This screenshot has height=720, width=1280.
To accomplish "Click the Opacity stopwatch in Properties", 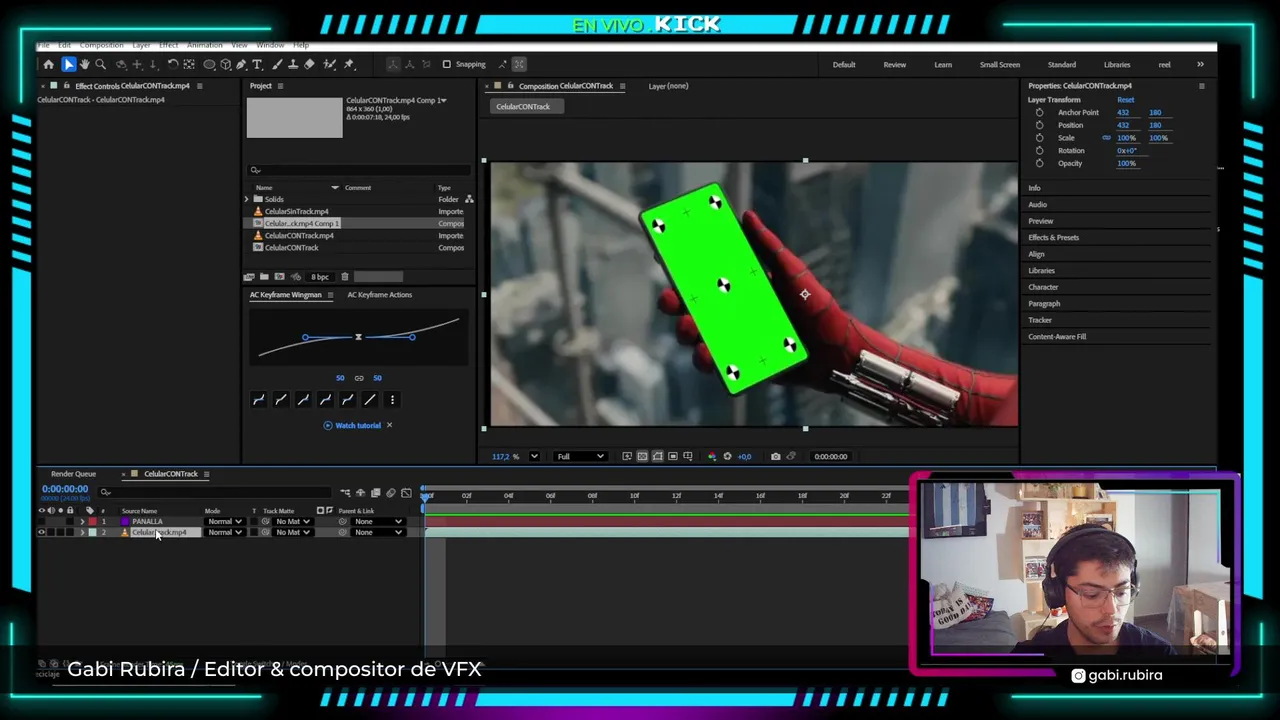I will point(1039,163).
